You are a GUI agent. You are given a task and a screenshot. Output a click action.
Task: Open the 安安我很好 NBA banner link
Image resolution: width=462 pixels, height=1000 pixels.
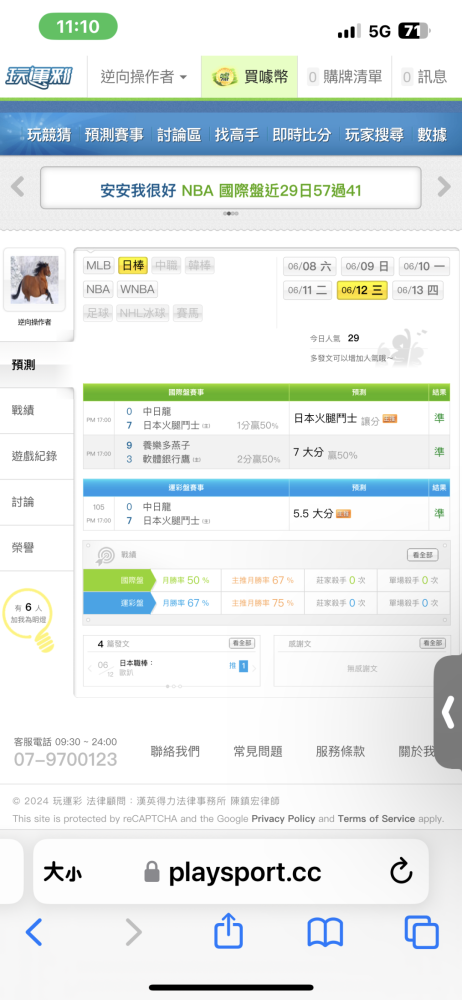point(230,190)
